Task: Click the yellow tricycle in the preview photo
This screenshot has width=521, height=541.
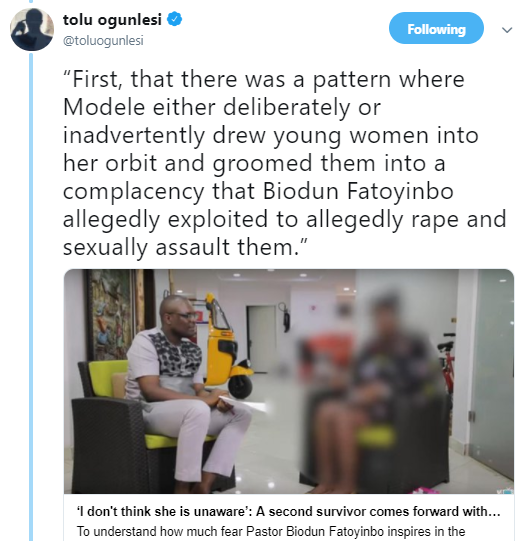Action: click(227, 345)
